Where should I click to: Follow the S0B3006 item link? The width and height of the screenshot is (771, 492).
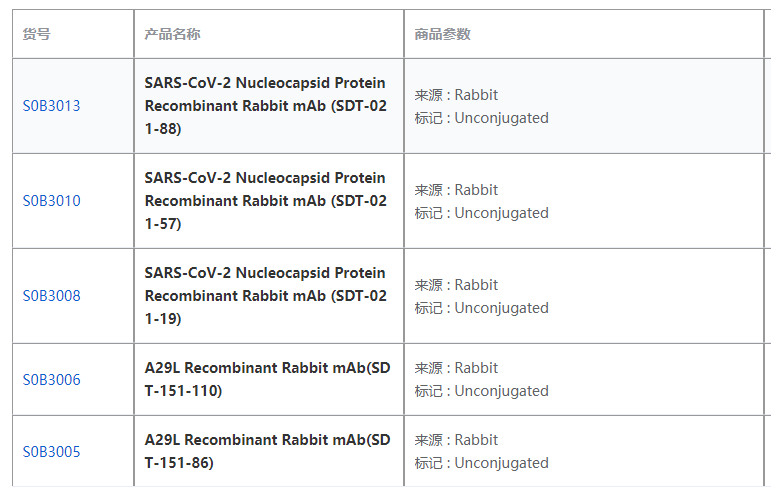52,380
